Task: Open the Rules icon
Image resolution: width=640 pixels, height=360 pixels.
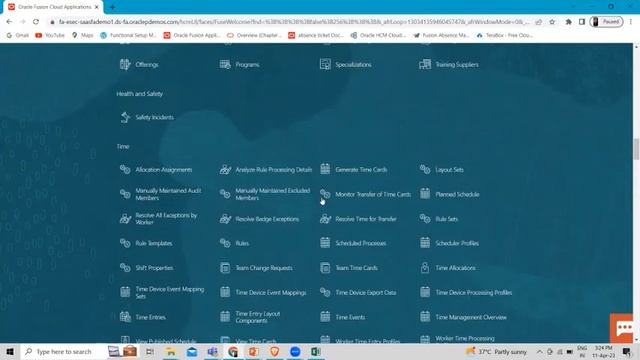Action: point(225,243)
